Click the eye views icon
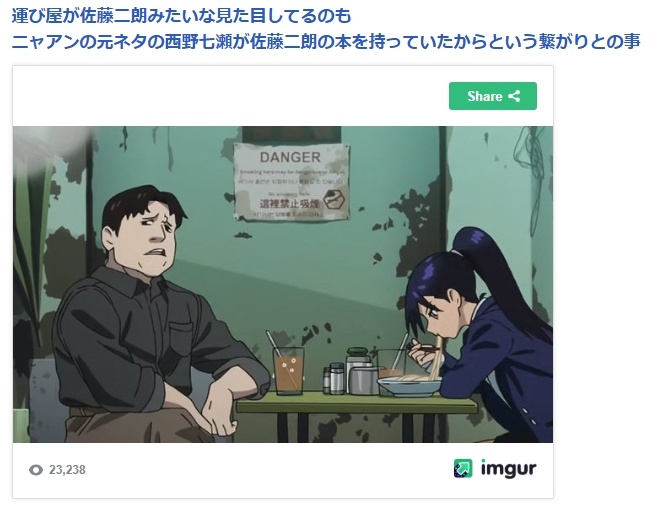The image size is (667, 508). [36, 470]
